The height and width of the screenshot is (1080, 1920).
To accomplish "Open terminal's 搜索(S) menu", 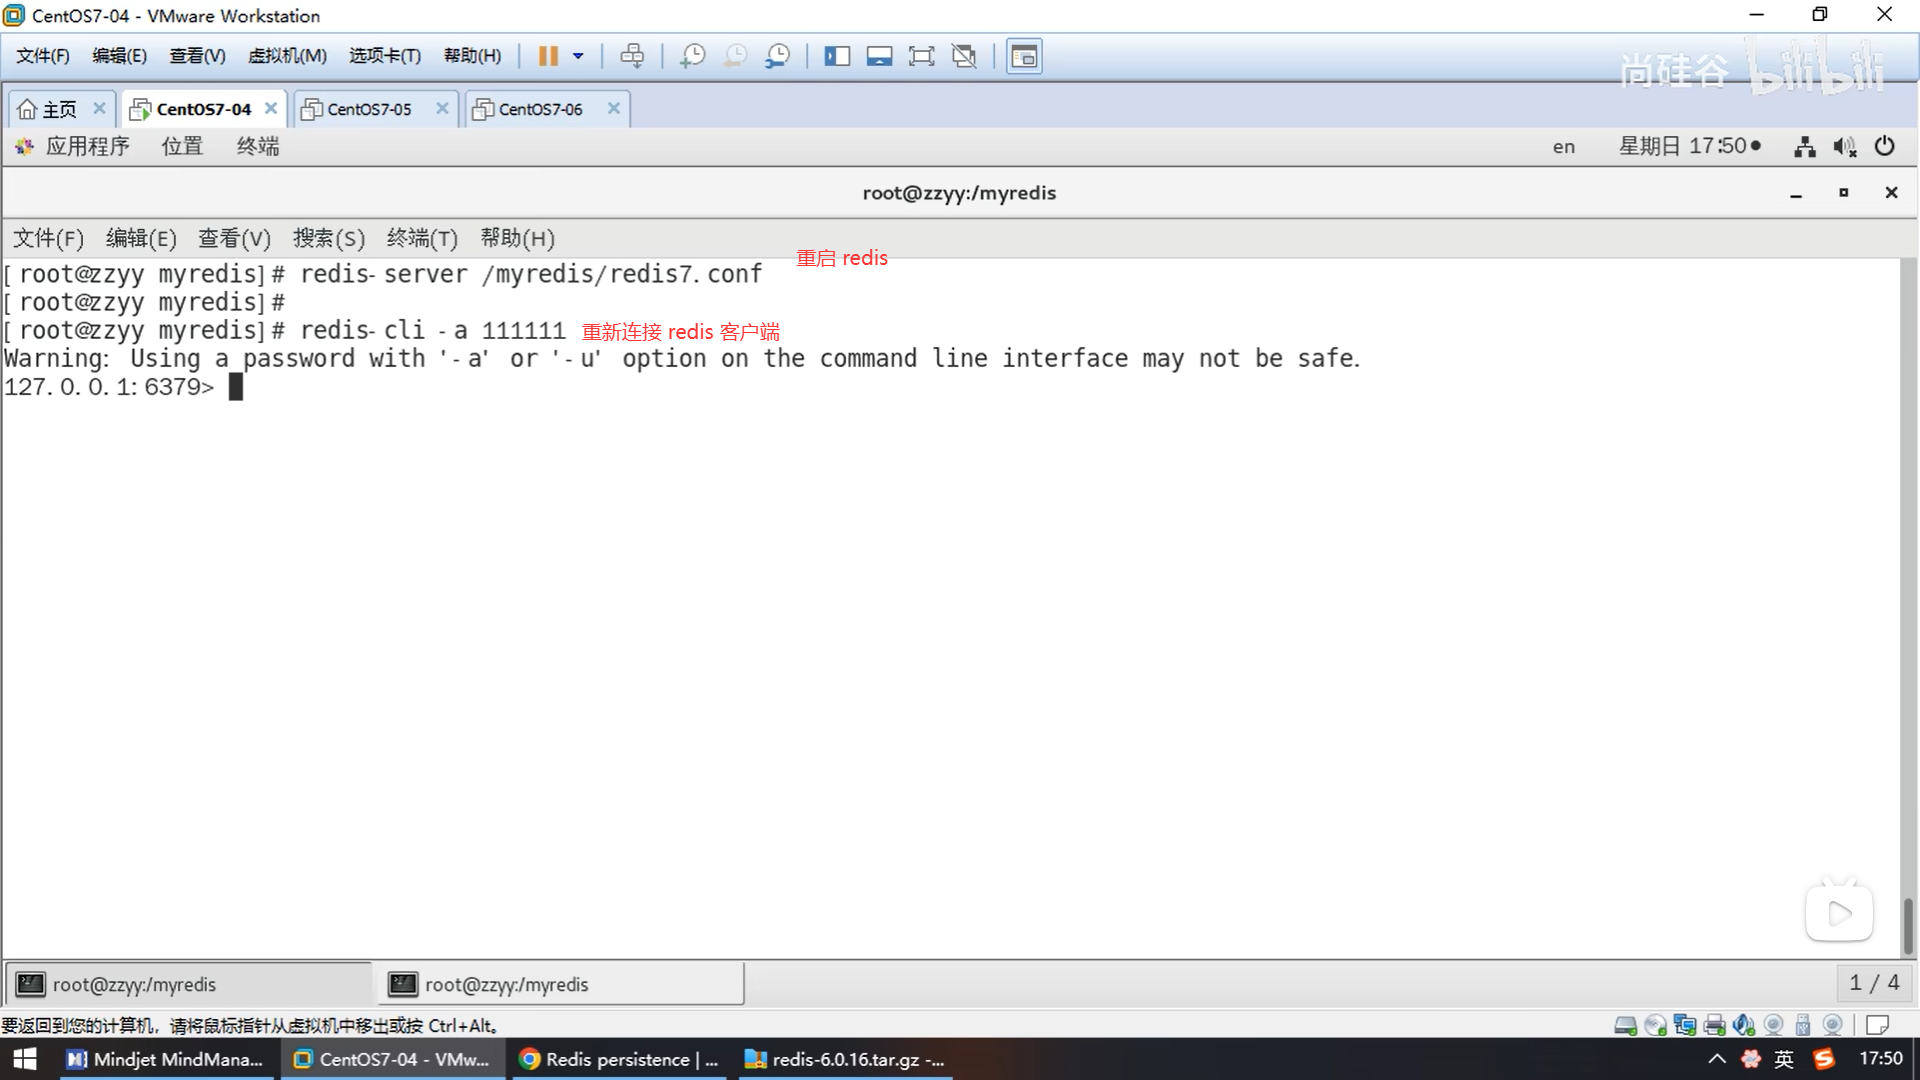I will click(x=328, y=238).
